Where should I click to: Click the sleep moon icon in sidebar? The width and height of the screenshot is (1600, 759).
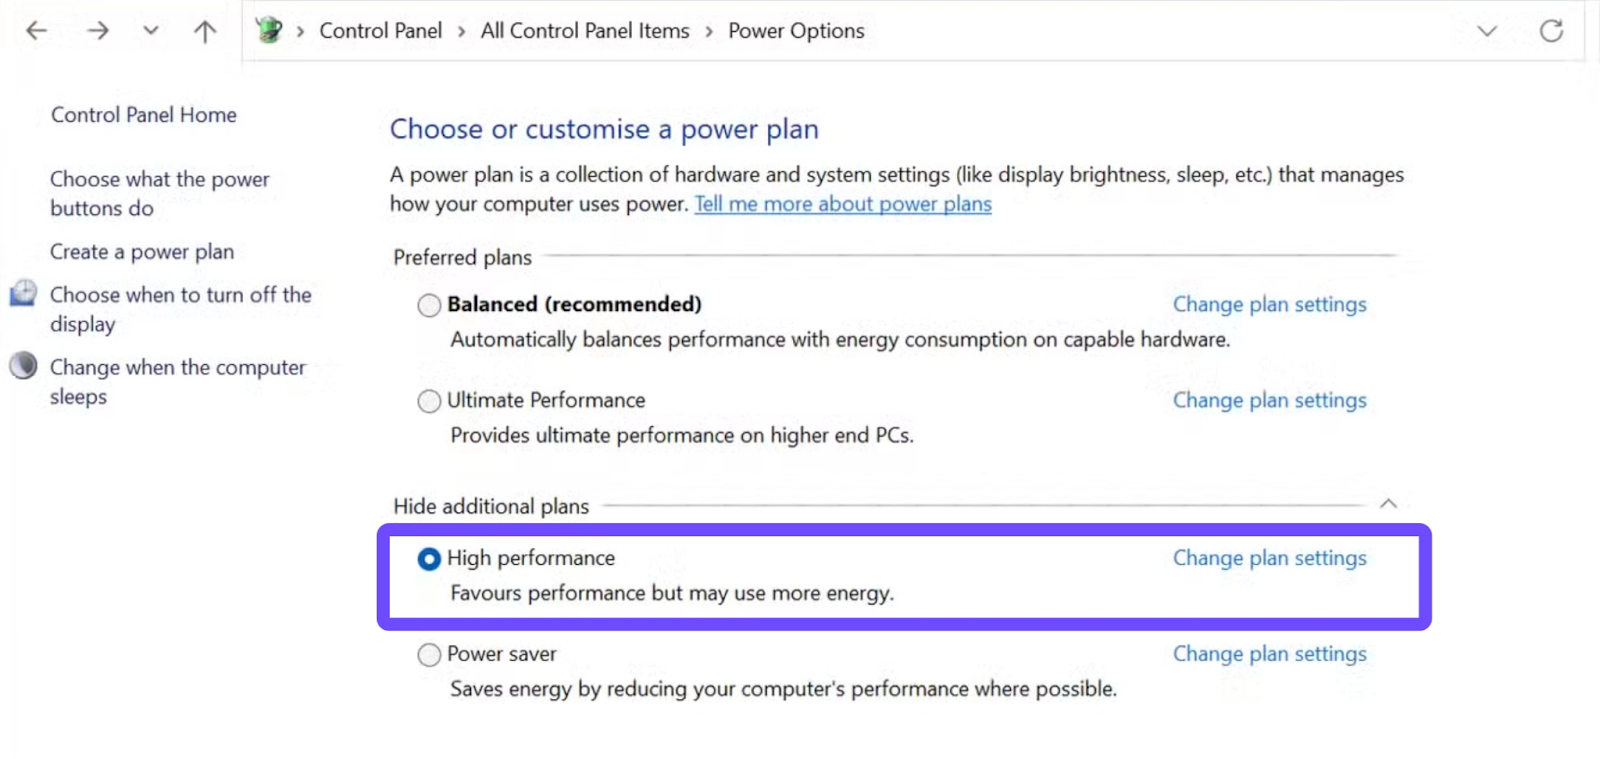(x=24, y=366)
